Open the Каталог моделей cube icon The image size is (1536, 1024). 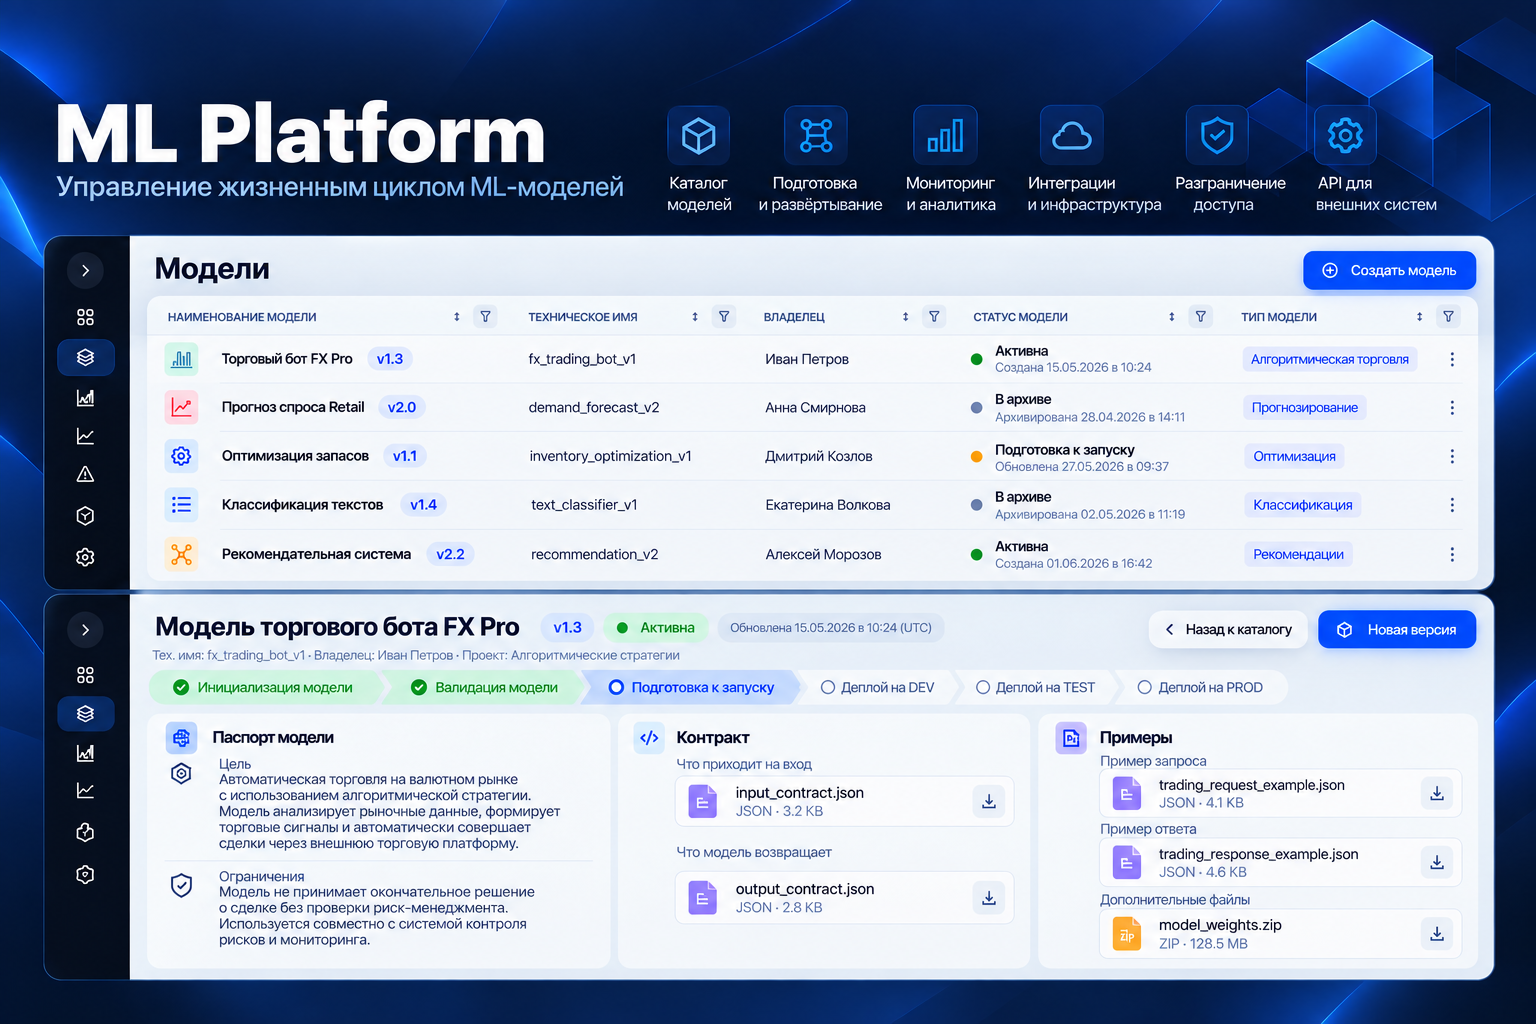(698, 136)
